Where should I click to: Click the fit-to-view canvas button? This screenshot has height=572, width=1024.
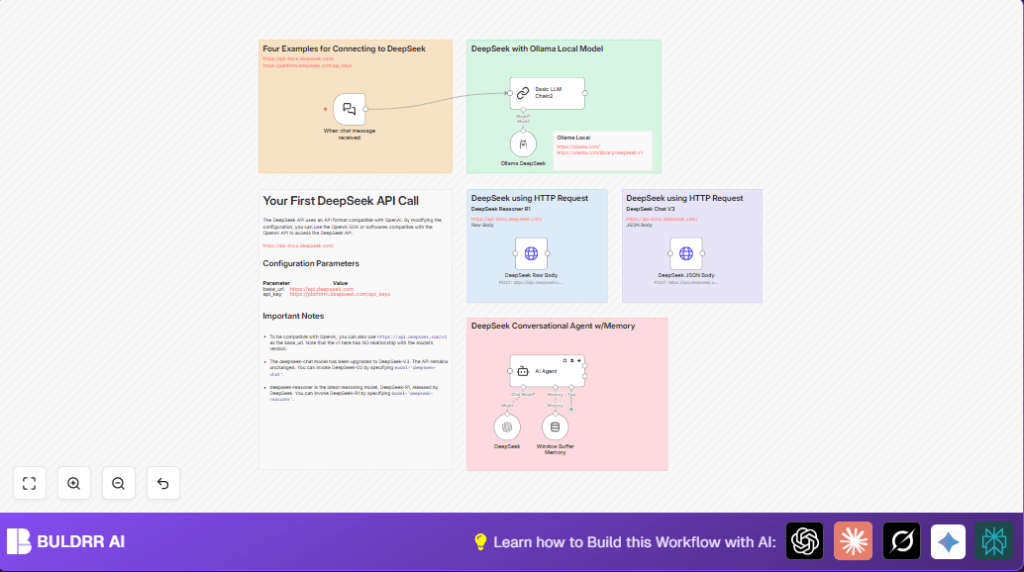(x=29, y=483)
